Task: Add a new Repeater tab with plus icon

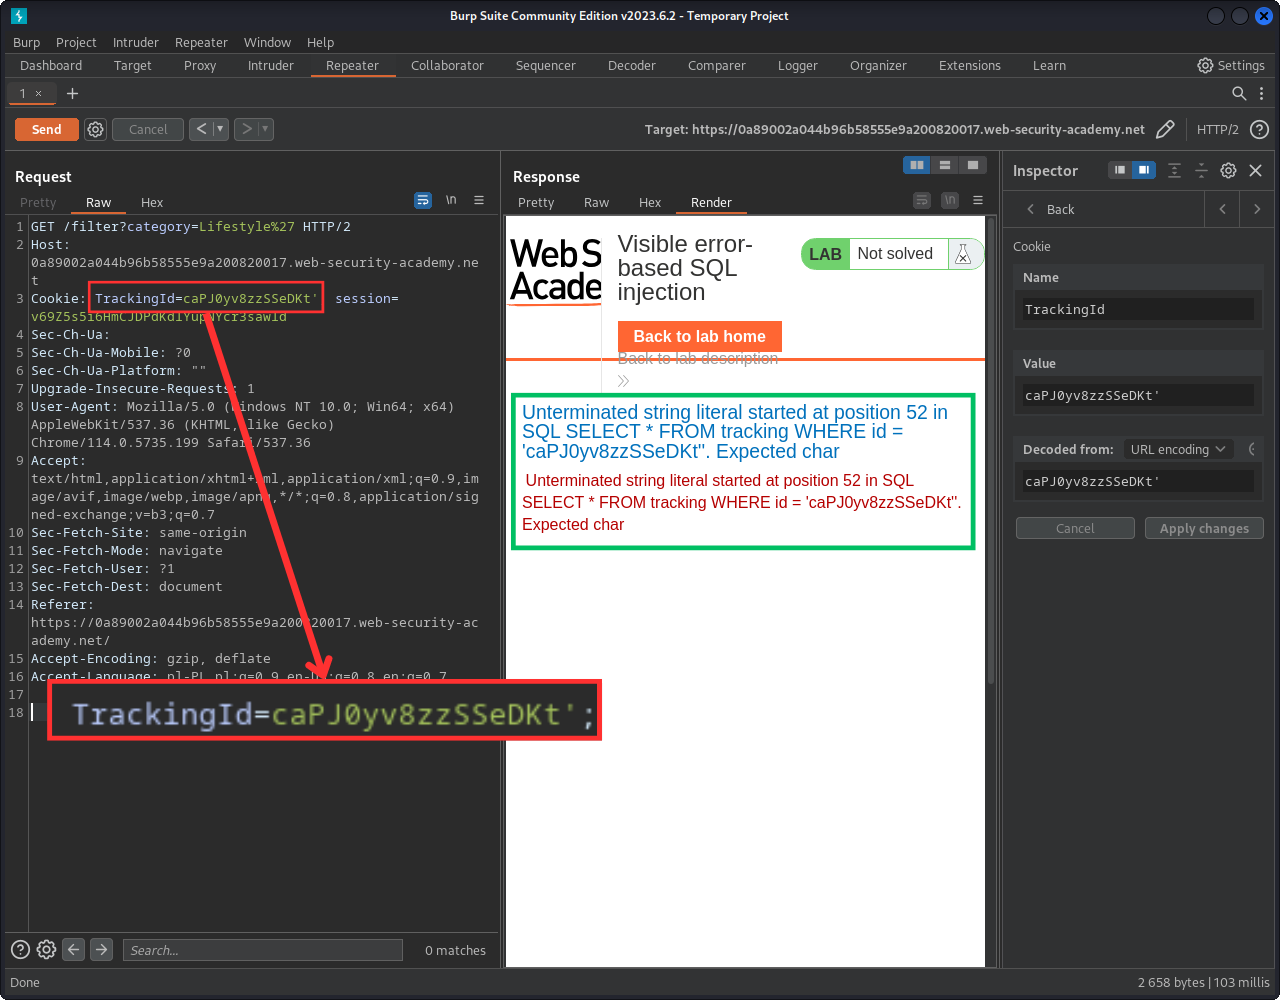Action: point(72,93)
